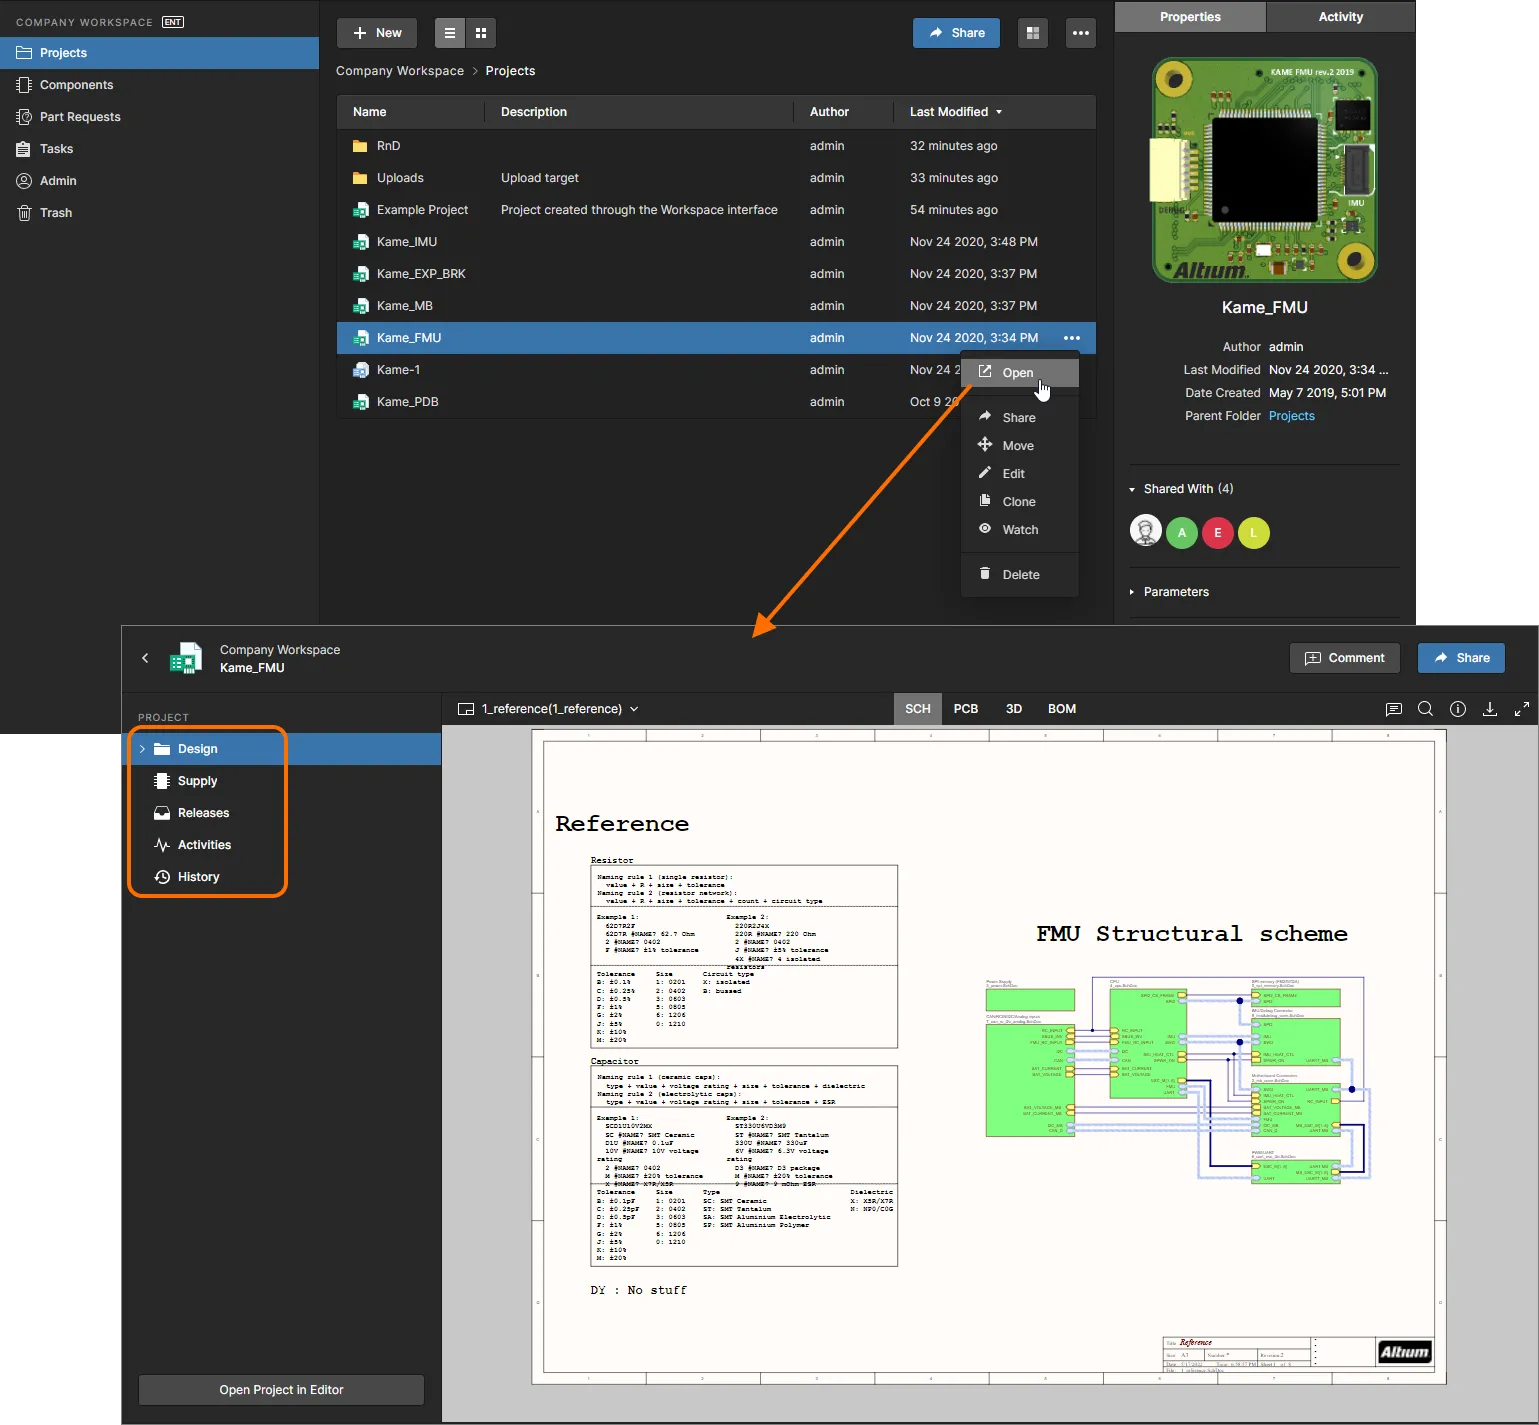This screenshot has width=1539, height=1425.
Task: Select the Kame_EXP_BRK project row
Action: point(716,274)
